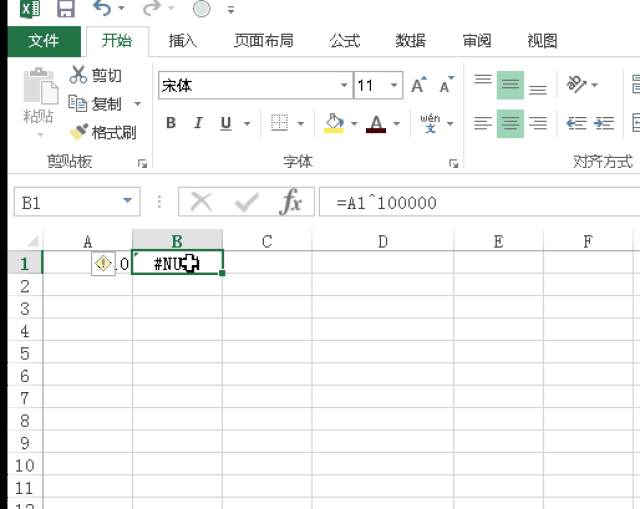640x509 pixels.
Task: Click increase indent icon
Action: [604, 123]
